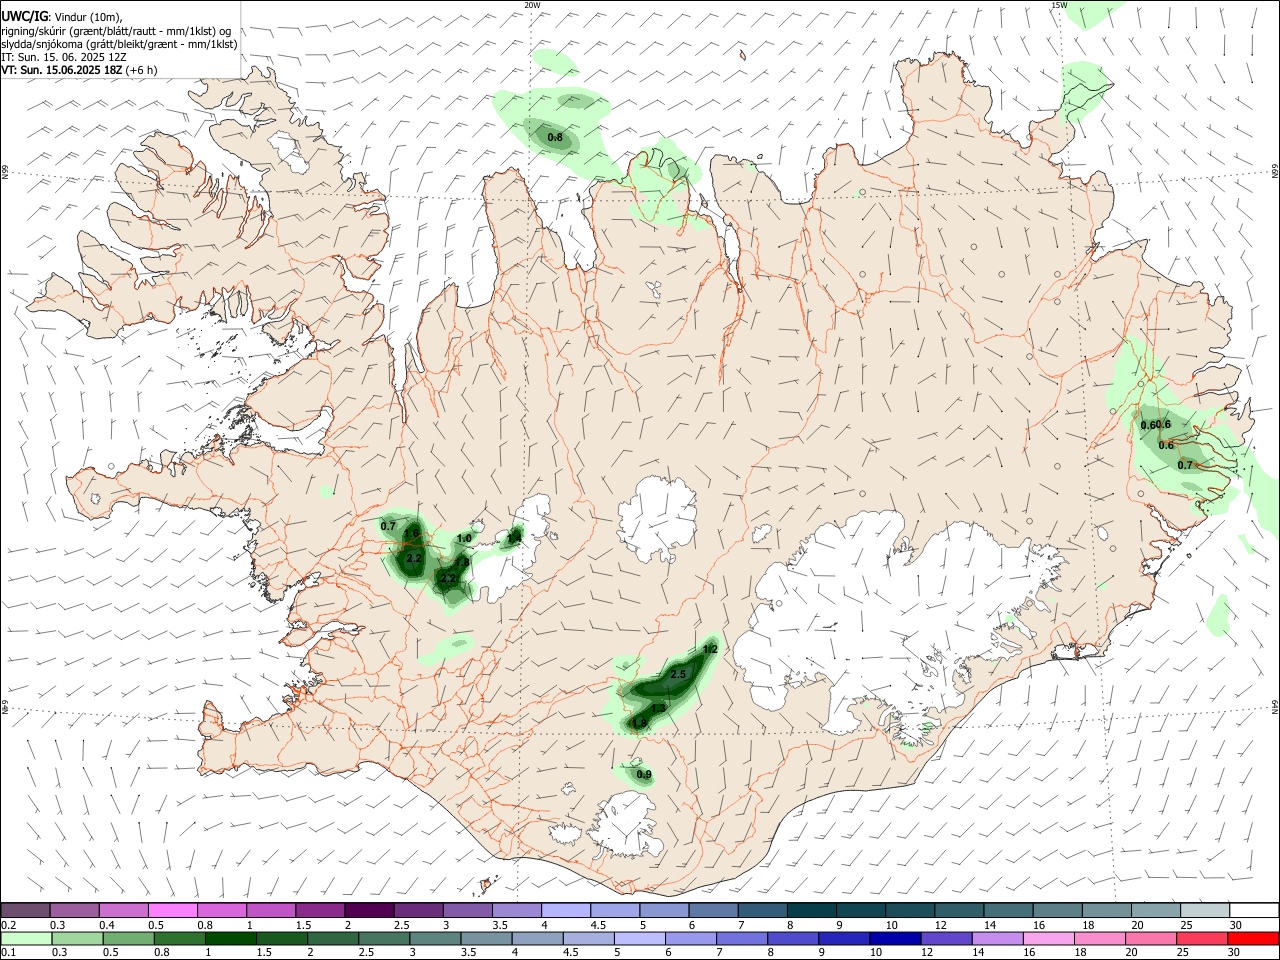The image size is (1280, 960).
Task: Click the '2.5' rainfall value on the southern rain band
Action: click(677, 675)
